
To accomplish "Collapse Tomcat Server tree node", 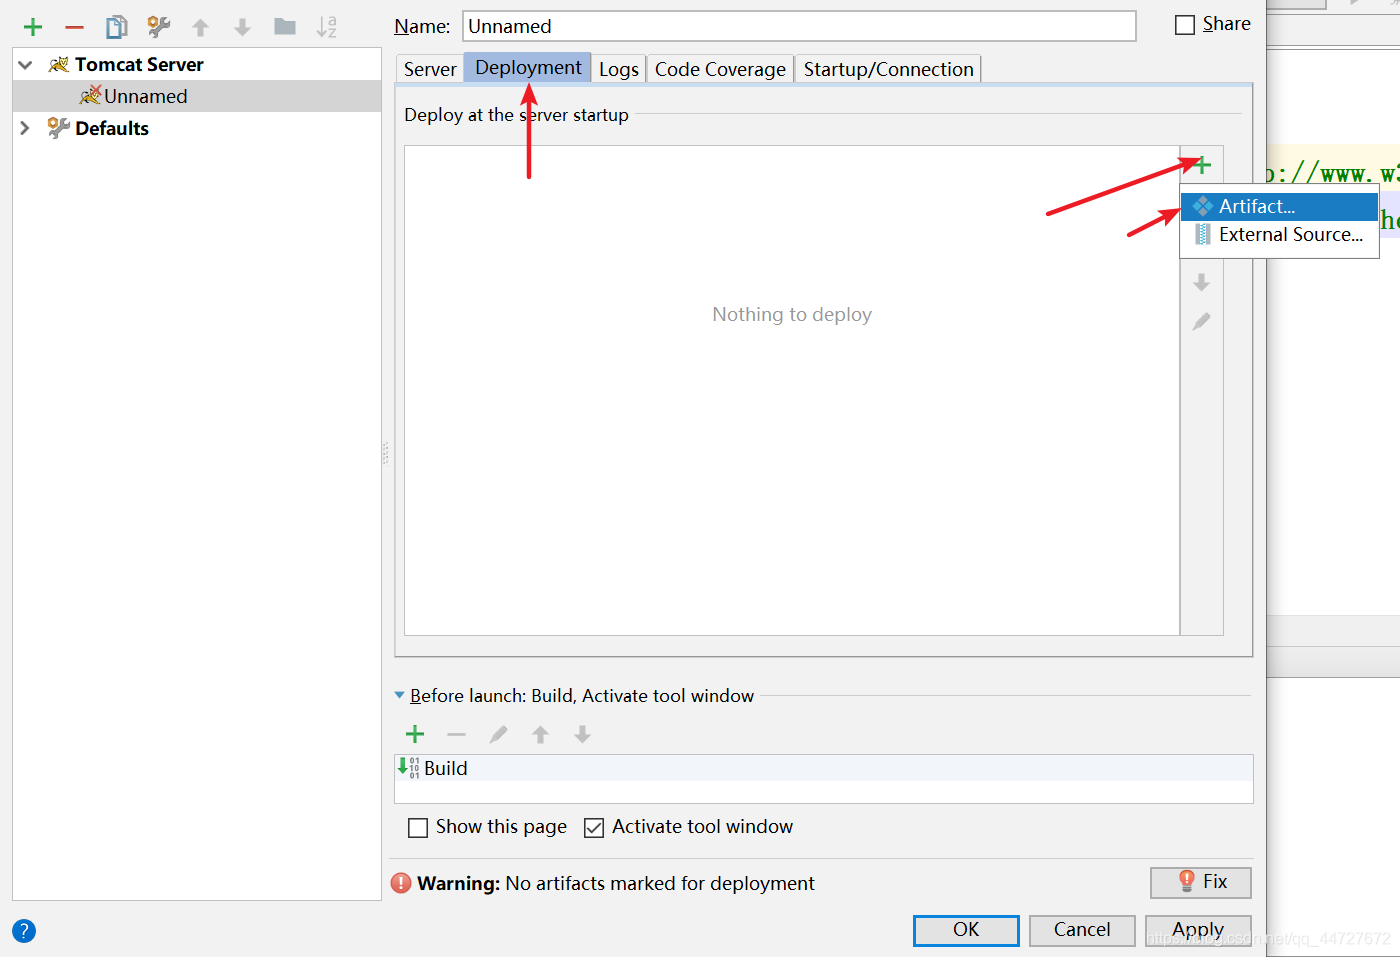I will pyautogui.click(x=25, y=65).
